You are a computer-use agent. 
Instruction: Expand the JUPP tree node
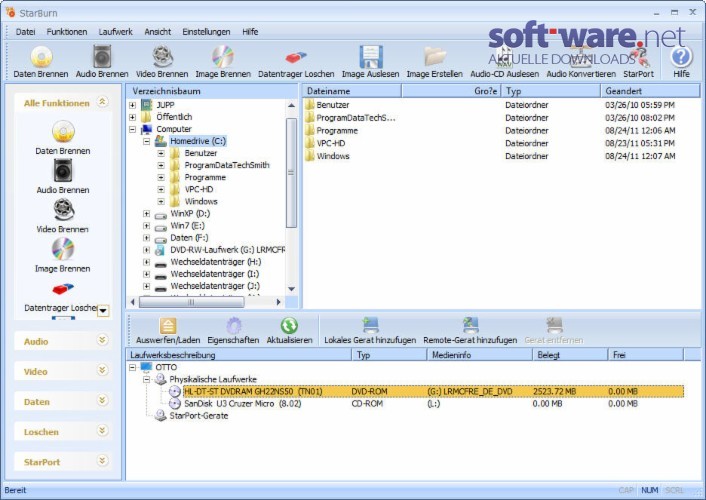[132, 105]
